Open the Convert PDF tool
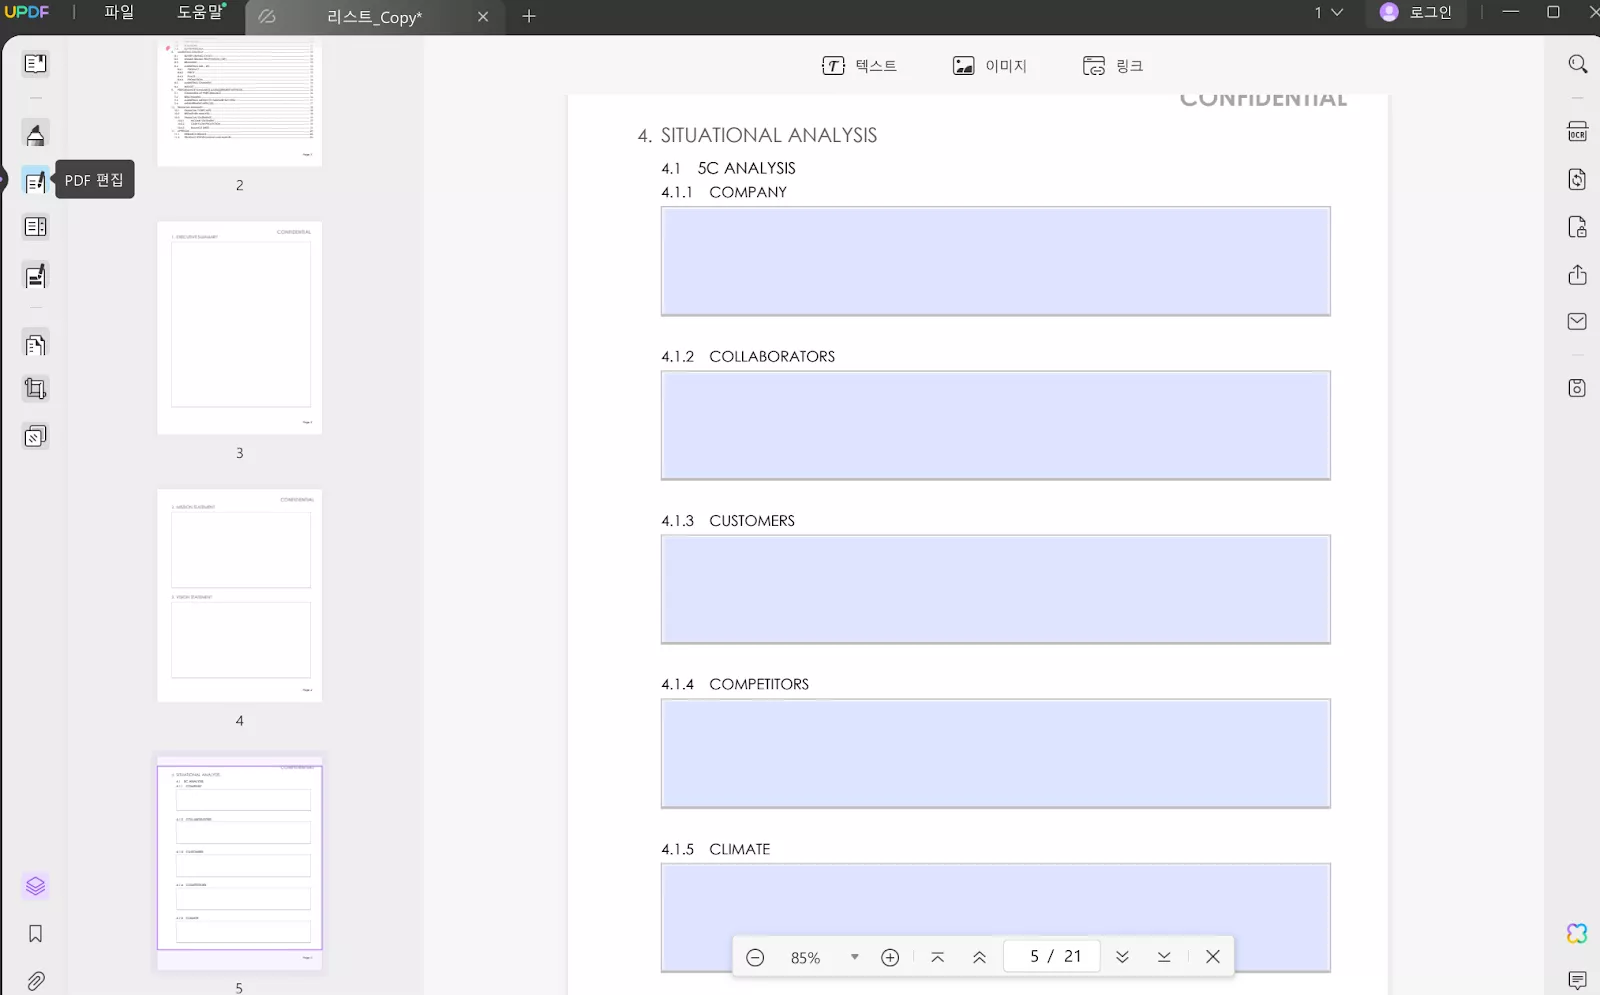 click(1577, 179)
